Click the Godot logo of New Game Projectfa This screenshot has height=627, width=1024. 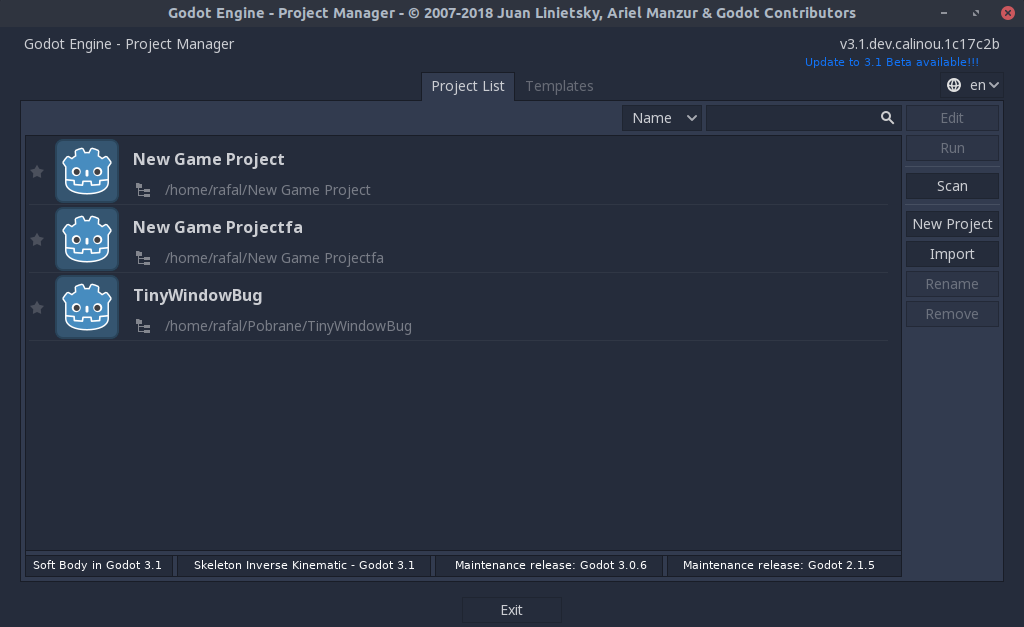(87, 239)
